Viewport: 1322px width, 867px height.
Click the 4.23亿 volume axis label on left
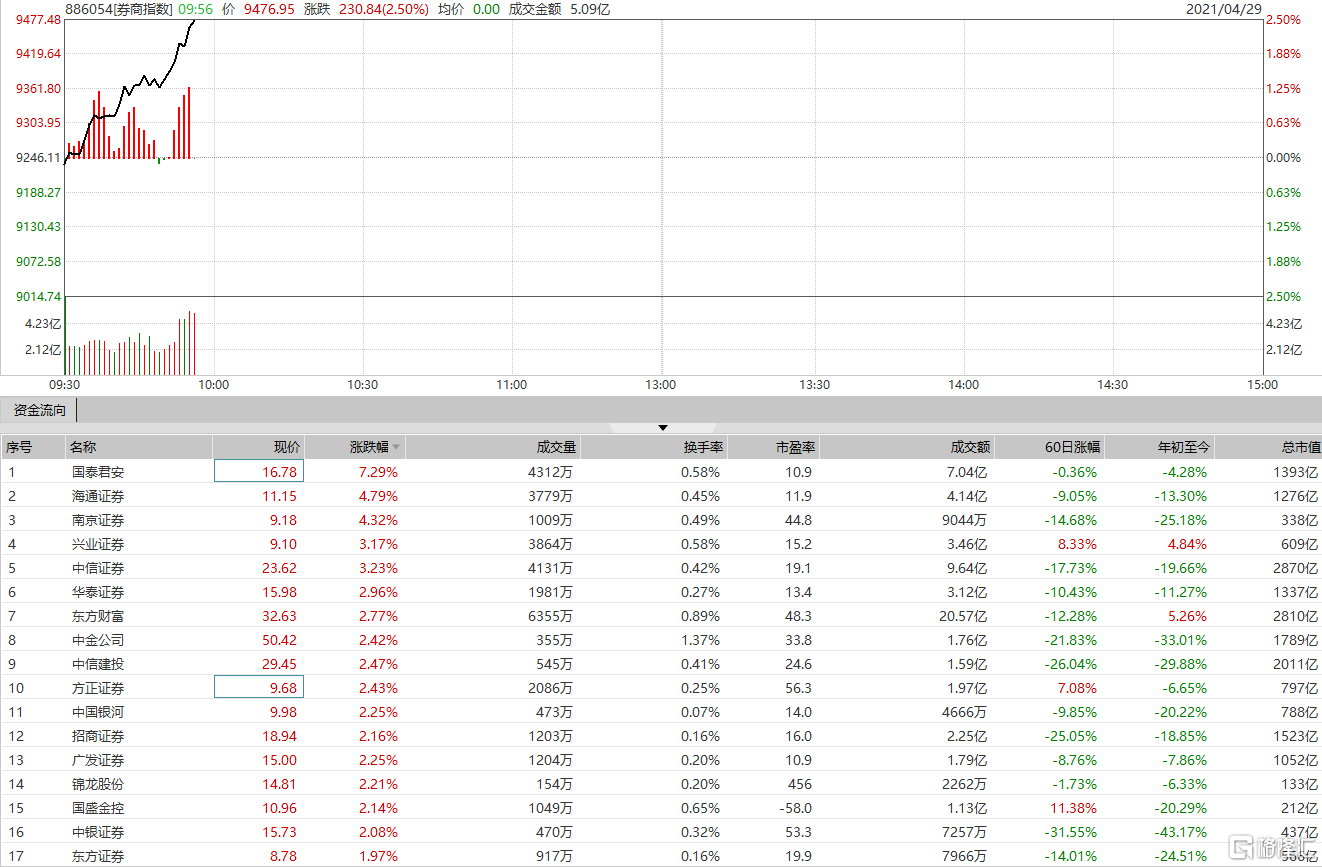(x=43, y=324)
